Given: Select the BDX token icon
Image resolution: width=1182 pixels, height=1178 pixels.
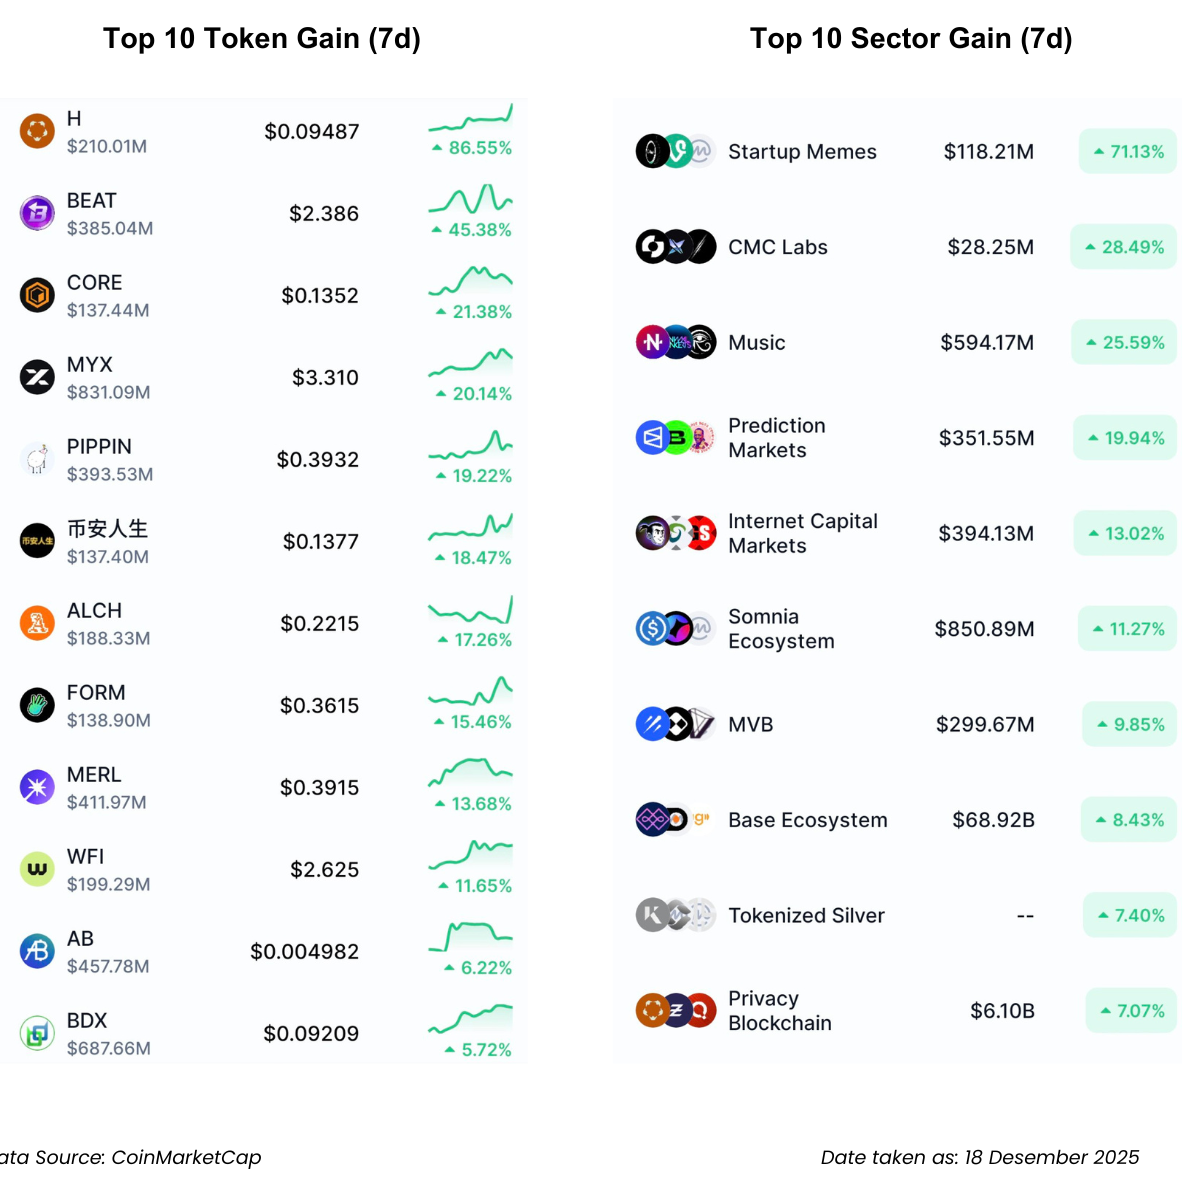Looking at the screenshot, I should (x=37, y=1033).
